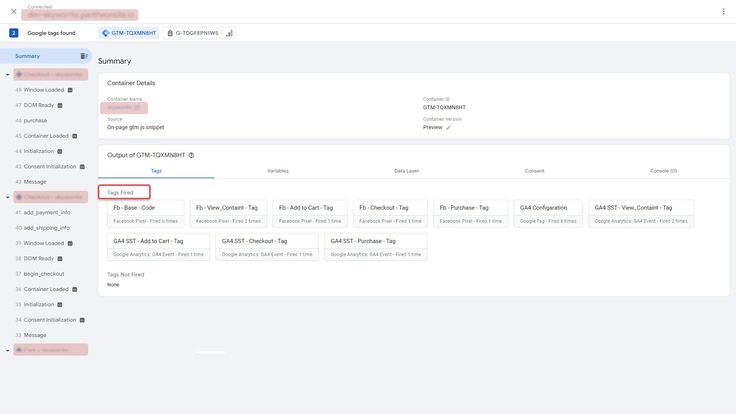Select event 46 purchase
Screen dimensions: 736x414
coord(35,121)
